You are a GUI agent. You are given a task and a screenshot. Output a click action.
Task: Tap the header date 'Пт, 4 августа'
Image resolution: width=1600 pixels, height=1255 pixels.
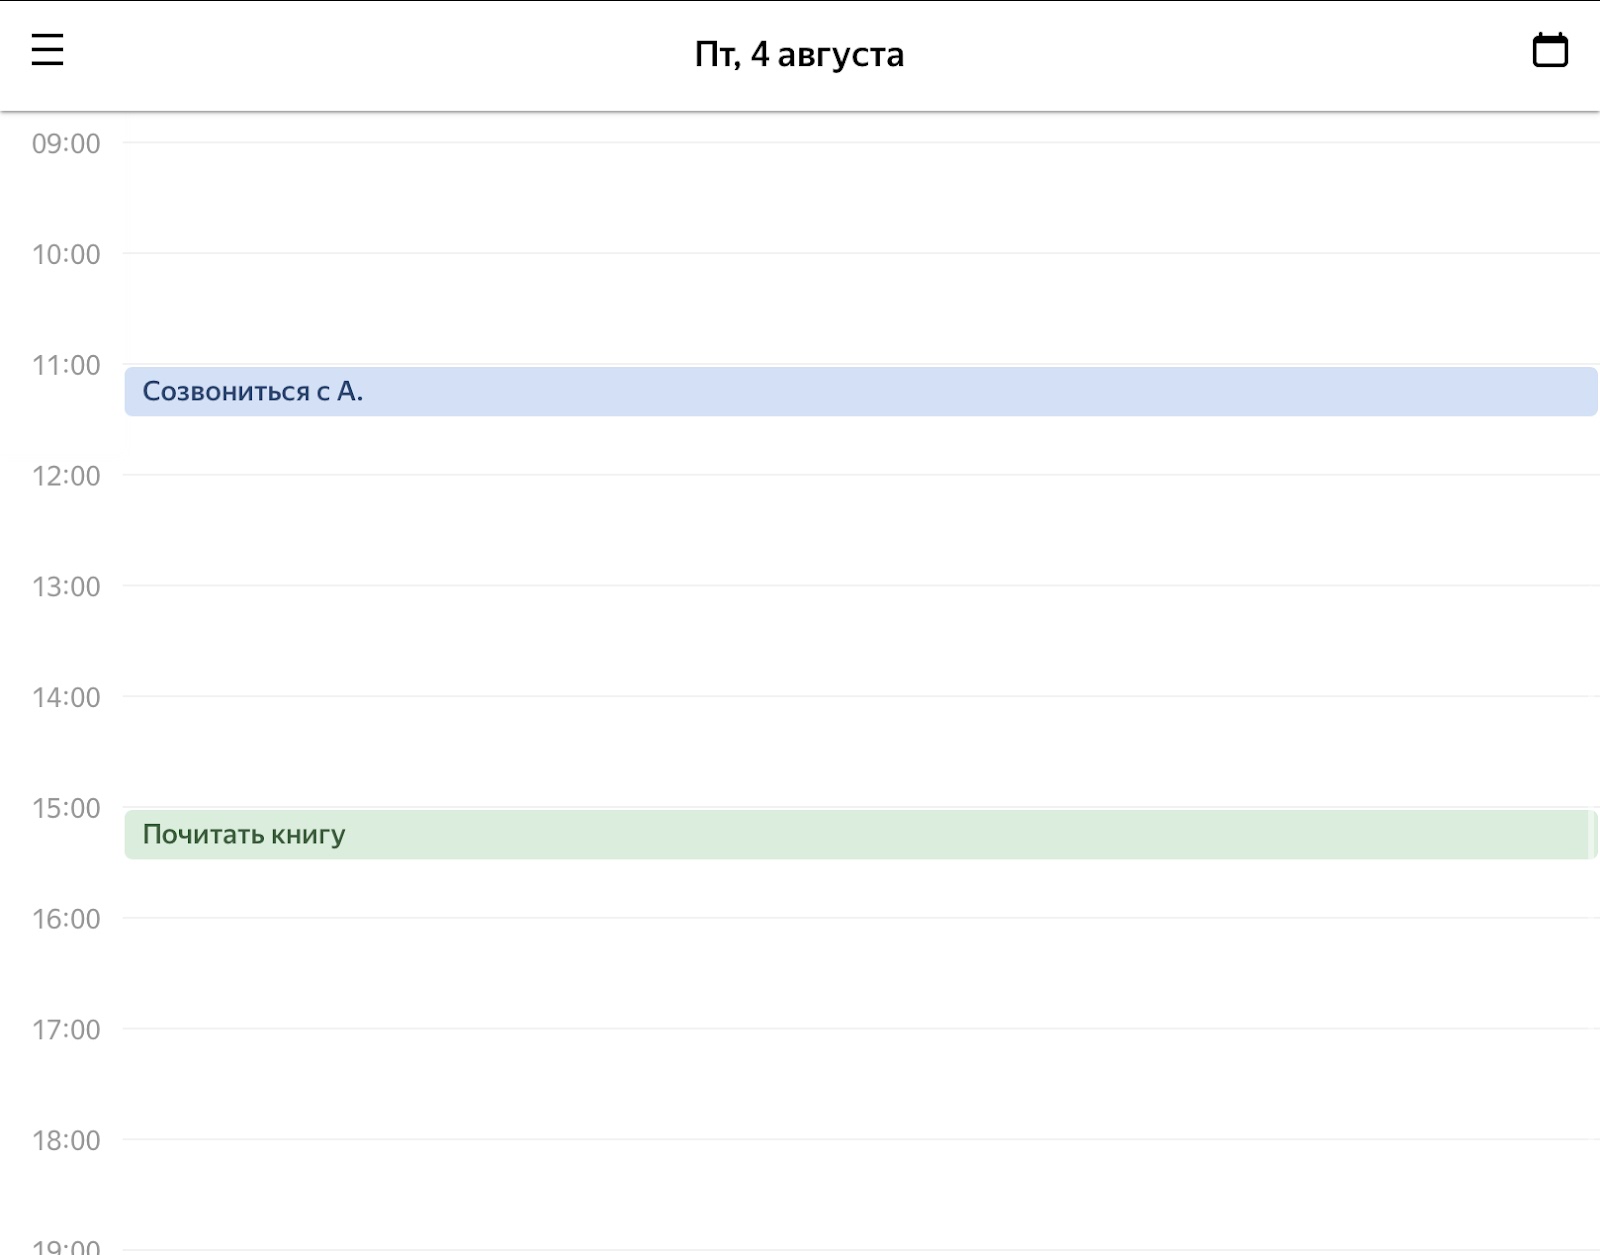click(799, 54)
